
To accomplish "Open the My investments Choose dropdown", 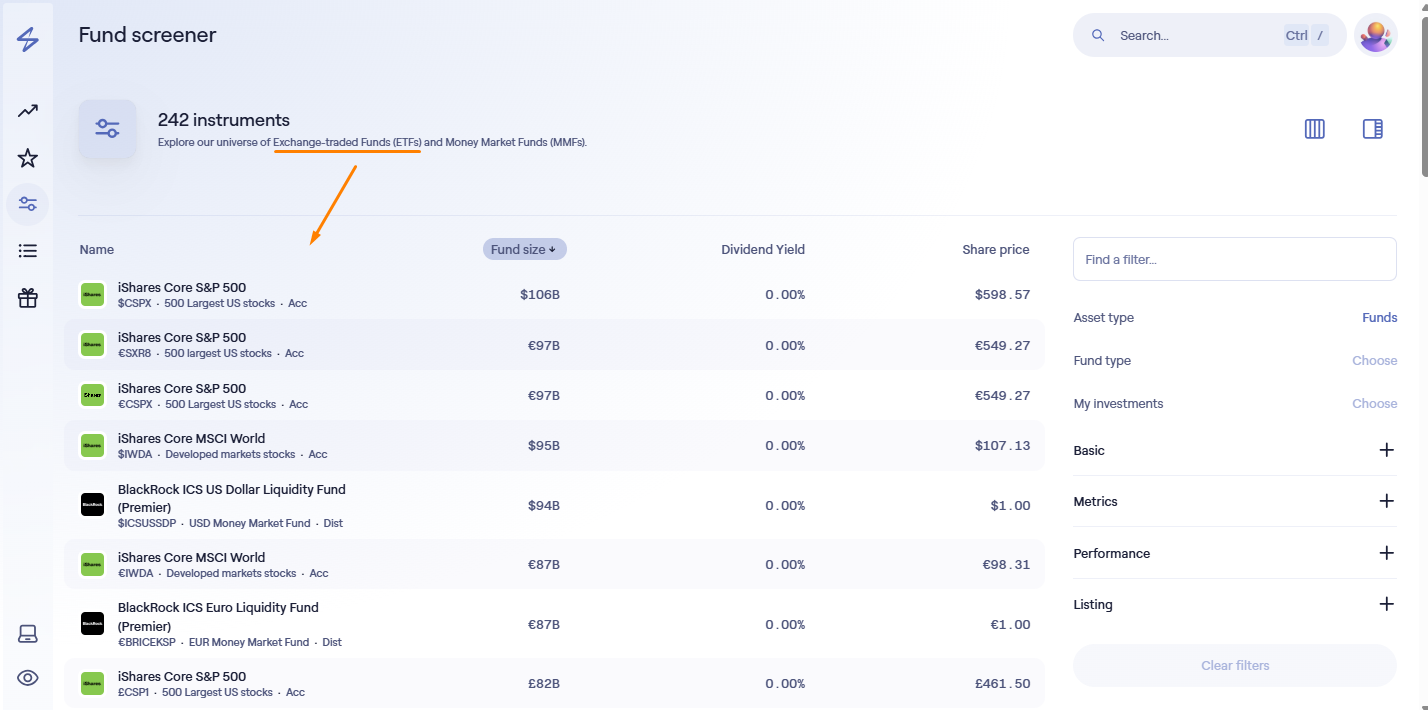I will [x=1374, y=403].
